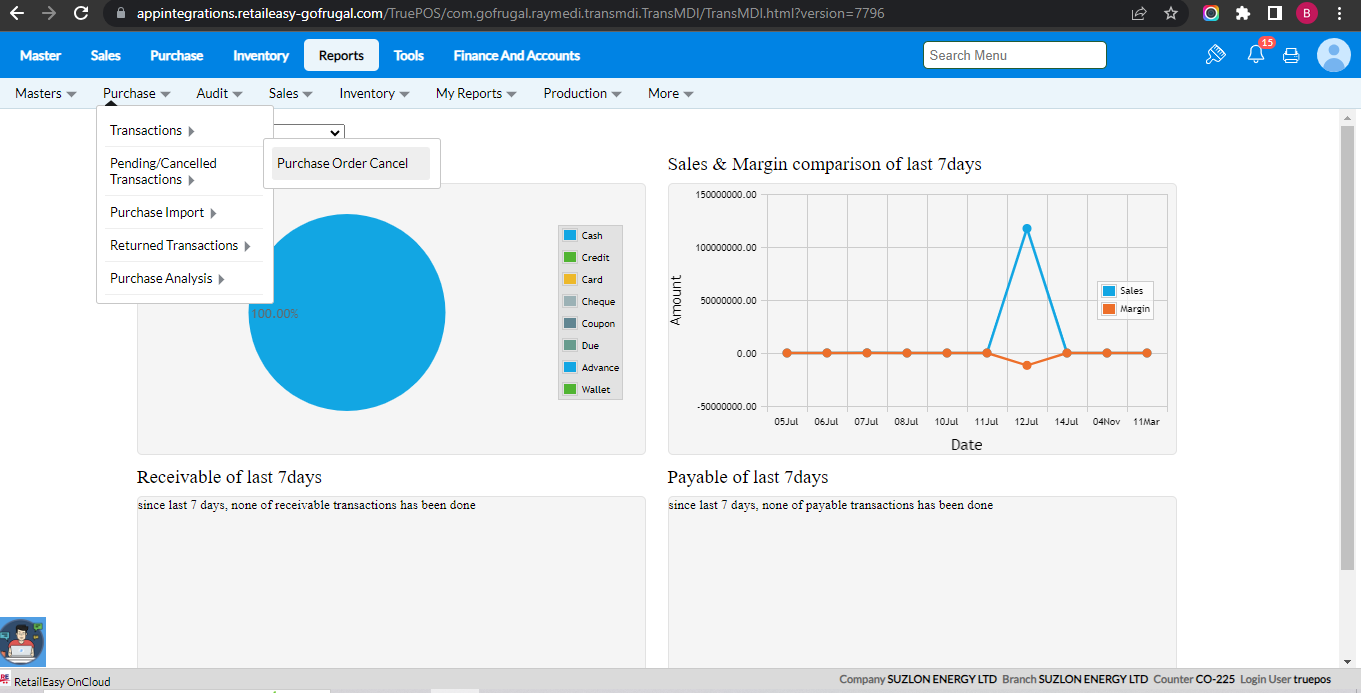Click the Sales legend entry in chart
Image resolution: width=1361 pixels, height=693 pixels.
[1124, 291]
